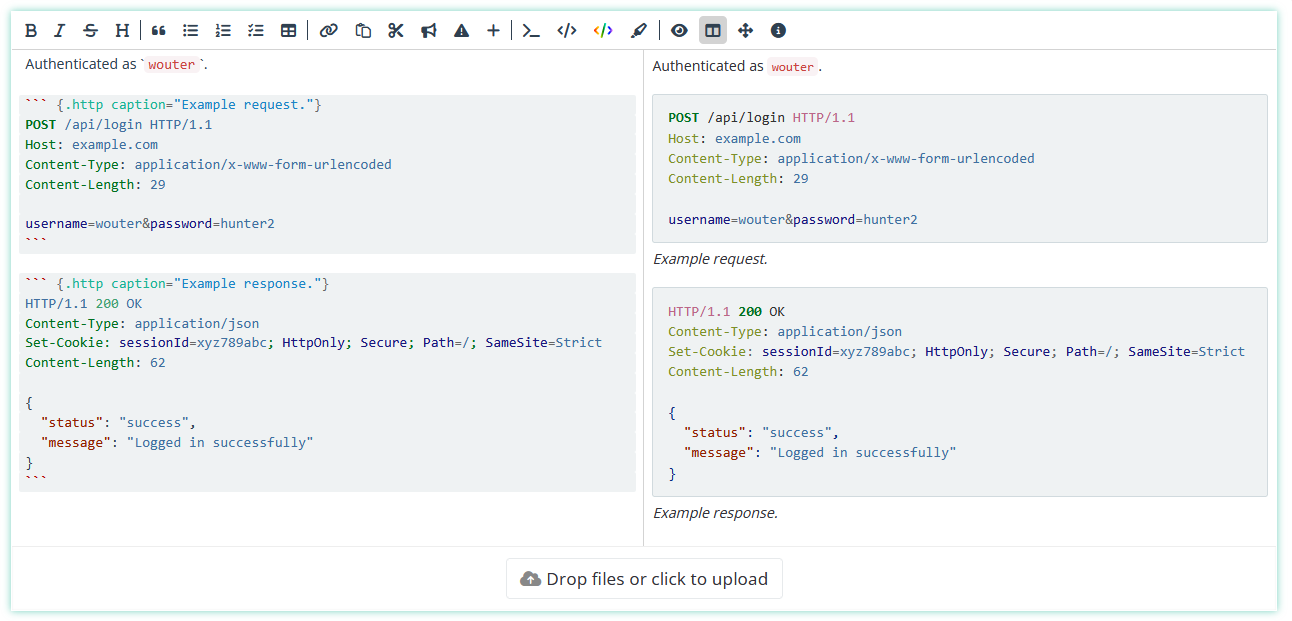Click the Set-Cookie line in the preview
Viewport: 1292px width, 621px height.
(957, 352)
